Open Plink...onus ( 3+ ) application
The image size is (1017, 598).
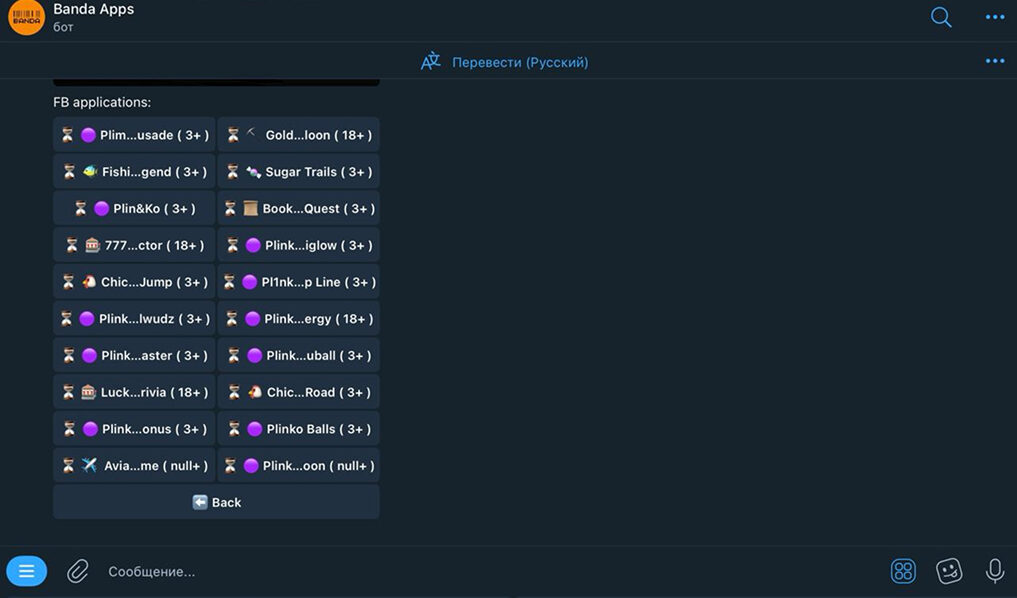(134, 429)
